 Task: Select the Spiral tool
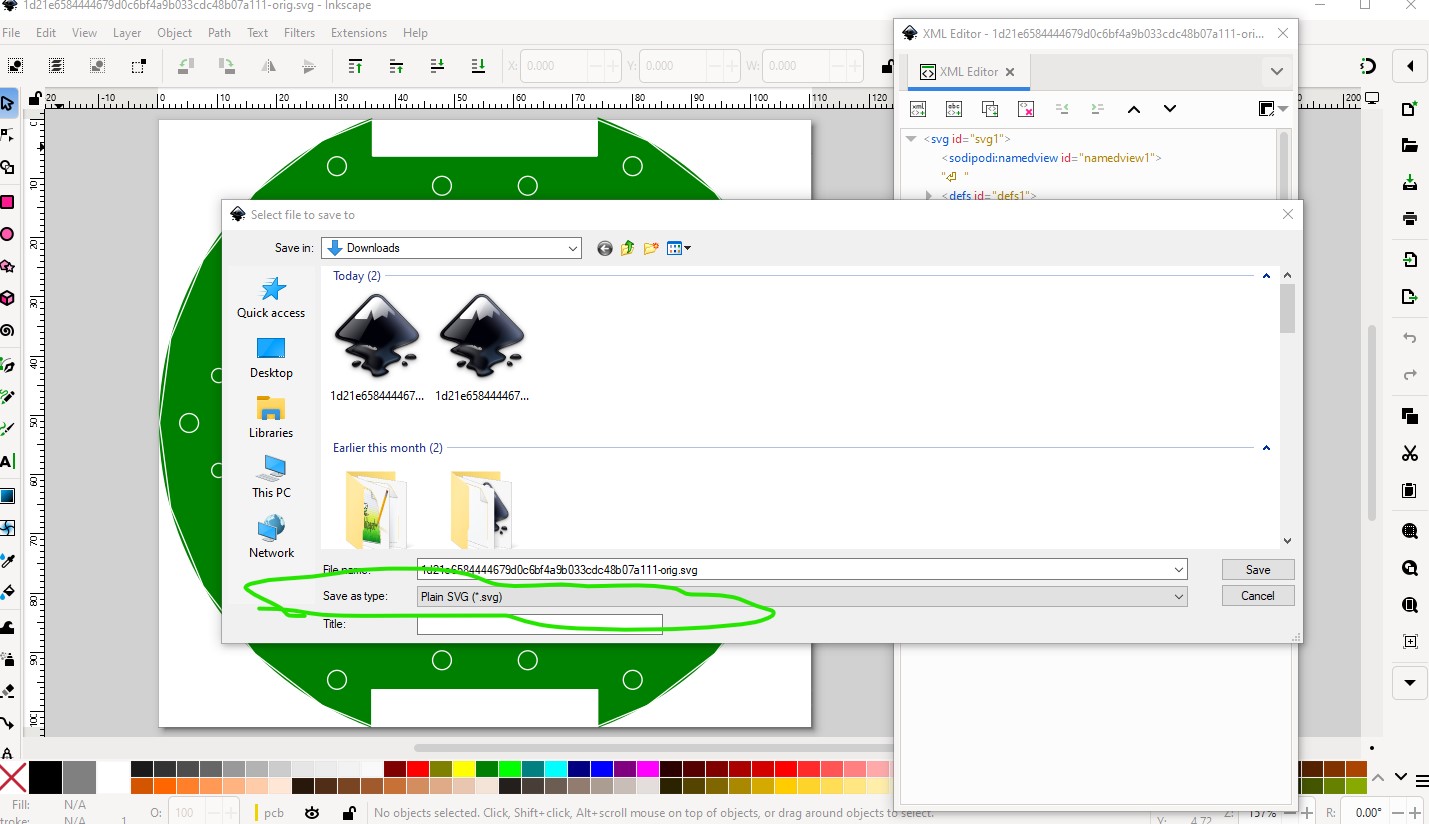point(7,330)
